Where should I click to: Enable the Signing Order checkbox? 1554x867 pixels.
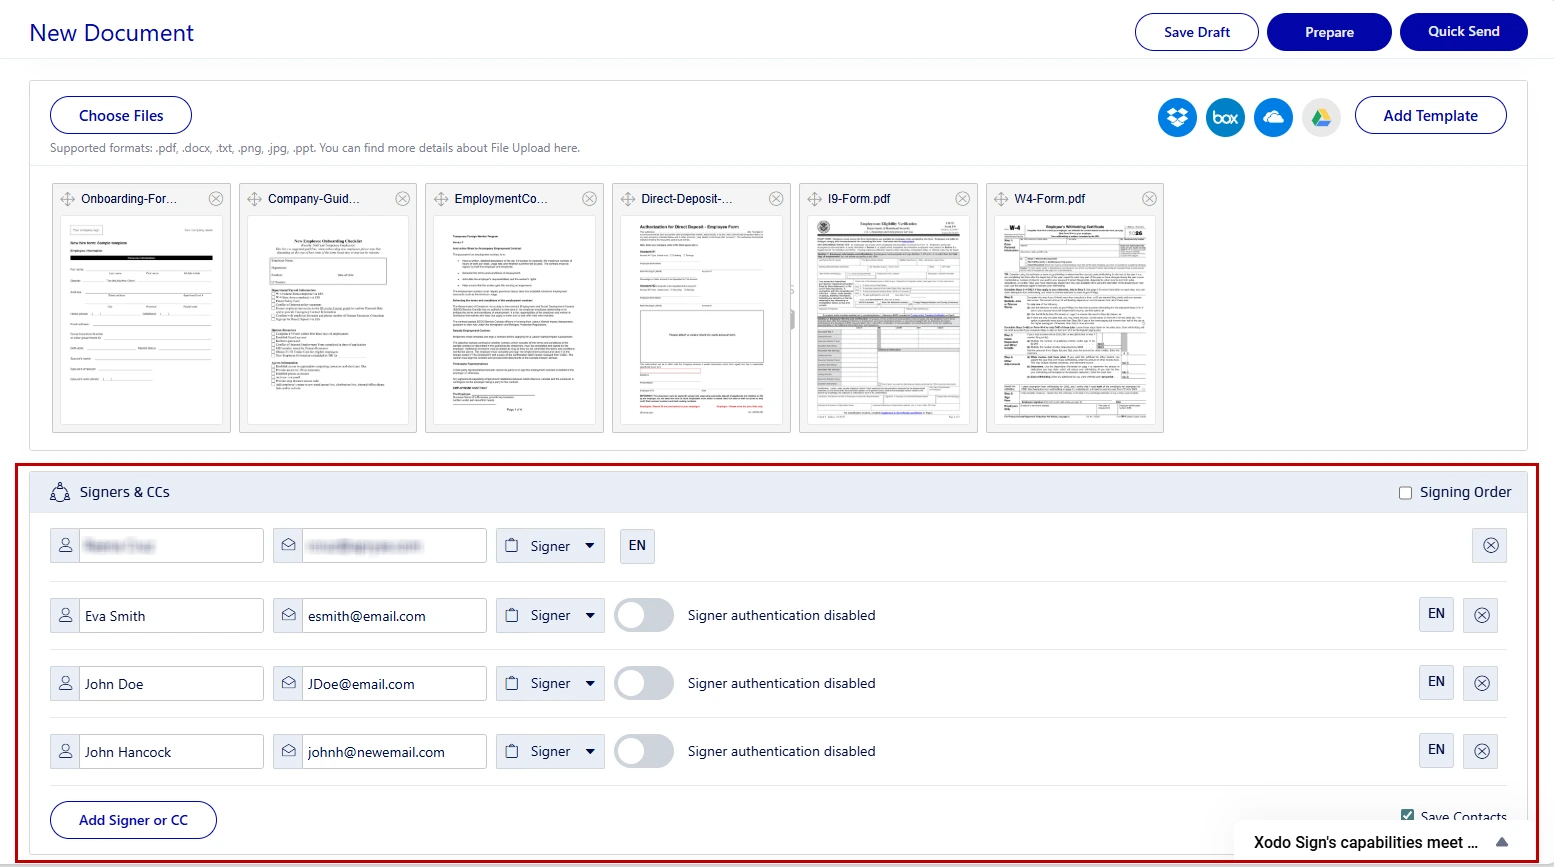click(1405, 492)
